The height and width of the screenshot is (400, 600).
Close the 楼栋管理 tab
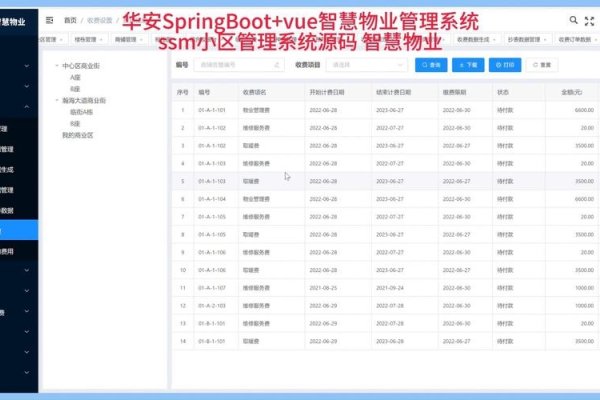click(101, 40)
